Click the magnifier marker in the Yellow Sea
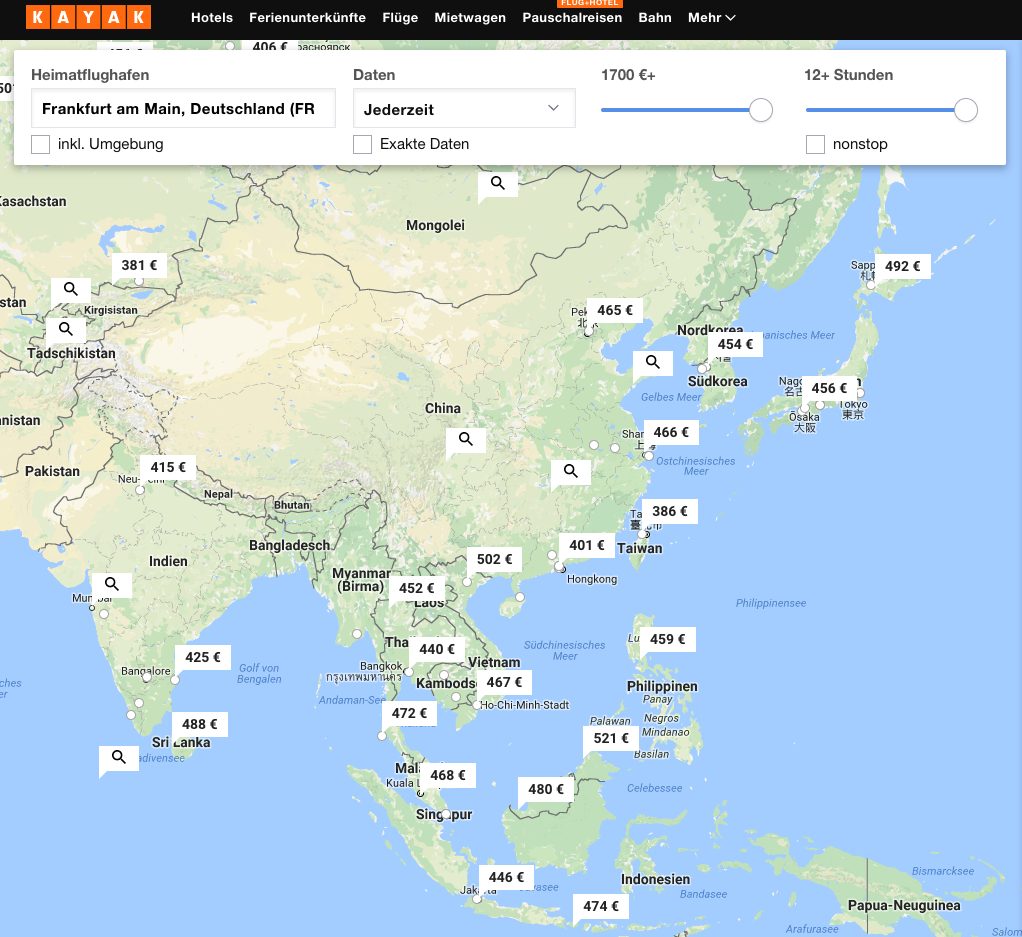 click(653, 362)
